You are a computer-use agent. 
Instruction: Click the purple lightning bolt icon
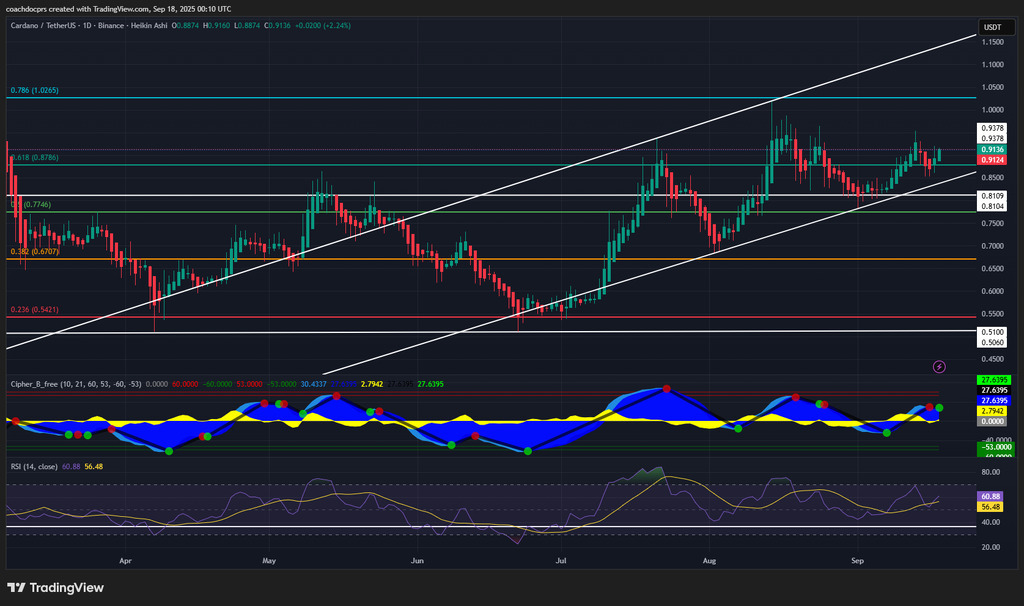tap(939, 367)
